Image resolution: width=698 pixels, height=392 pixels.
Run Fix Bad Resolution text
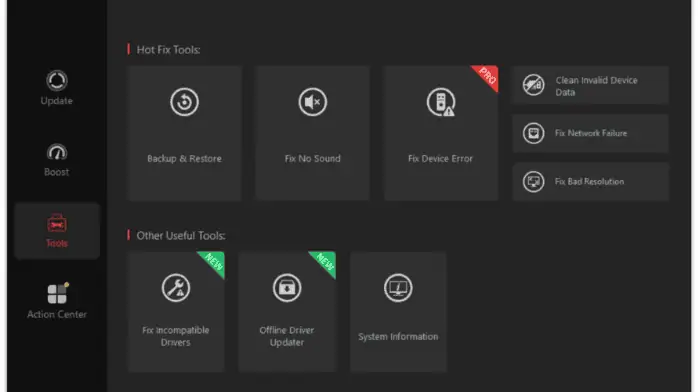589,182
